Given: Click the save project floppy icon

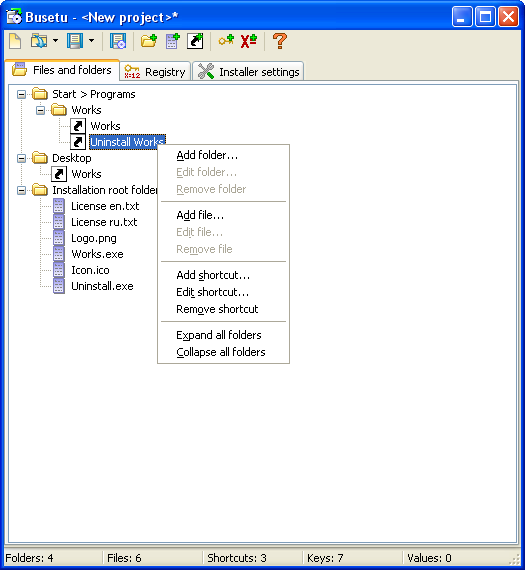Looking at the screenshot, I should coord(75,41).
